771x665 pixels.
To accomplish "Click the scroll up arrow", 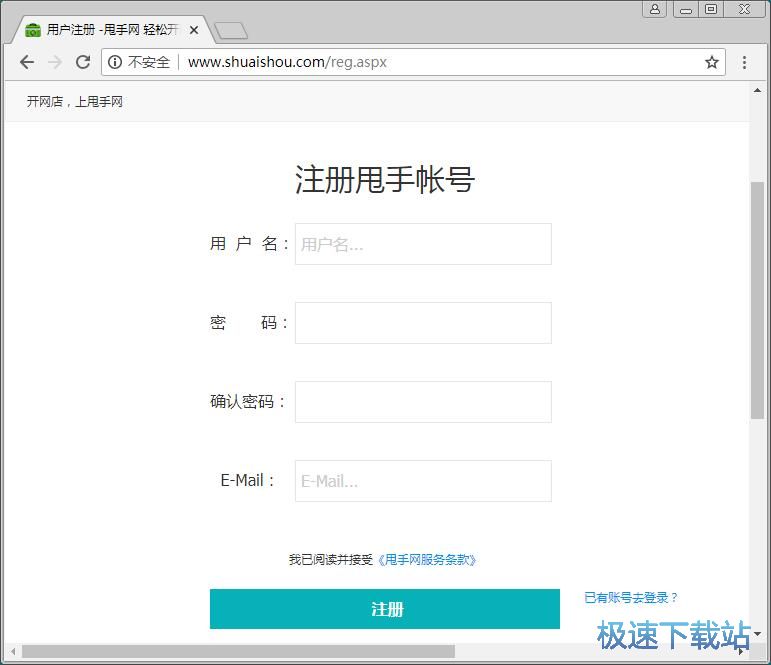I will click(x=757, y=91).
